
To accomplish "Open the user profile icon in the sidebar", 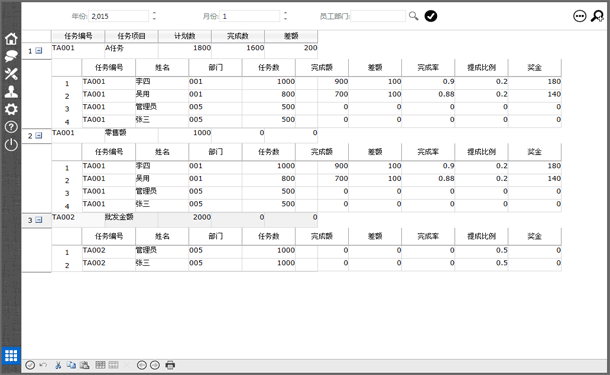I will 11,91.
